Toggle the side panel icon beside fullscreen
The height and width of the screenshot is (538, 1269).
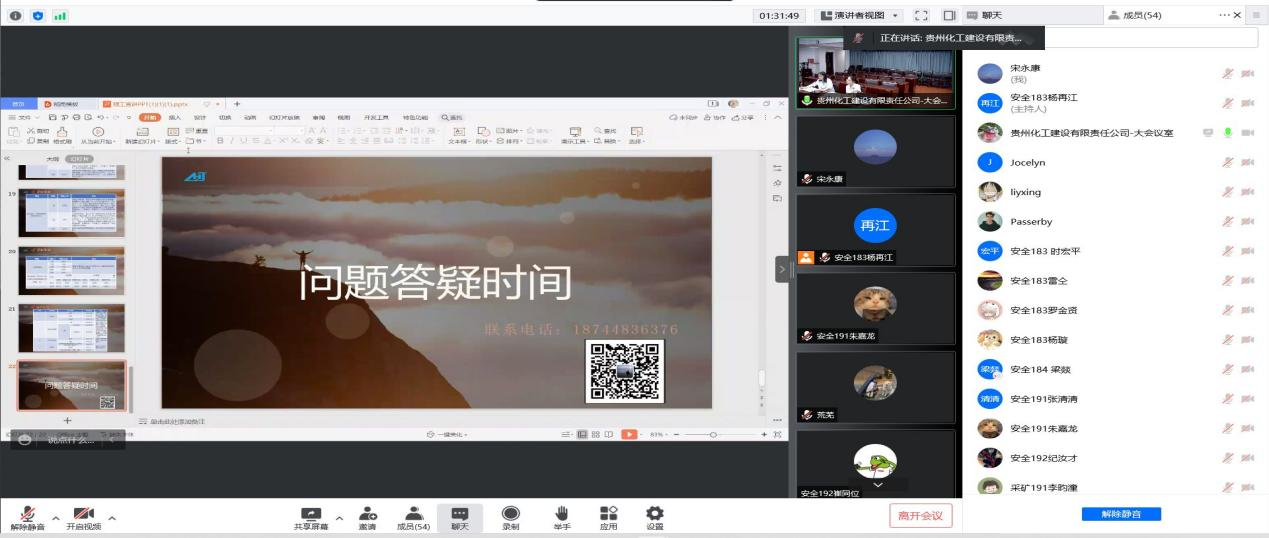point(948,16)
